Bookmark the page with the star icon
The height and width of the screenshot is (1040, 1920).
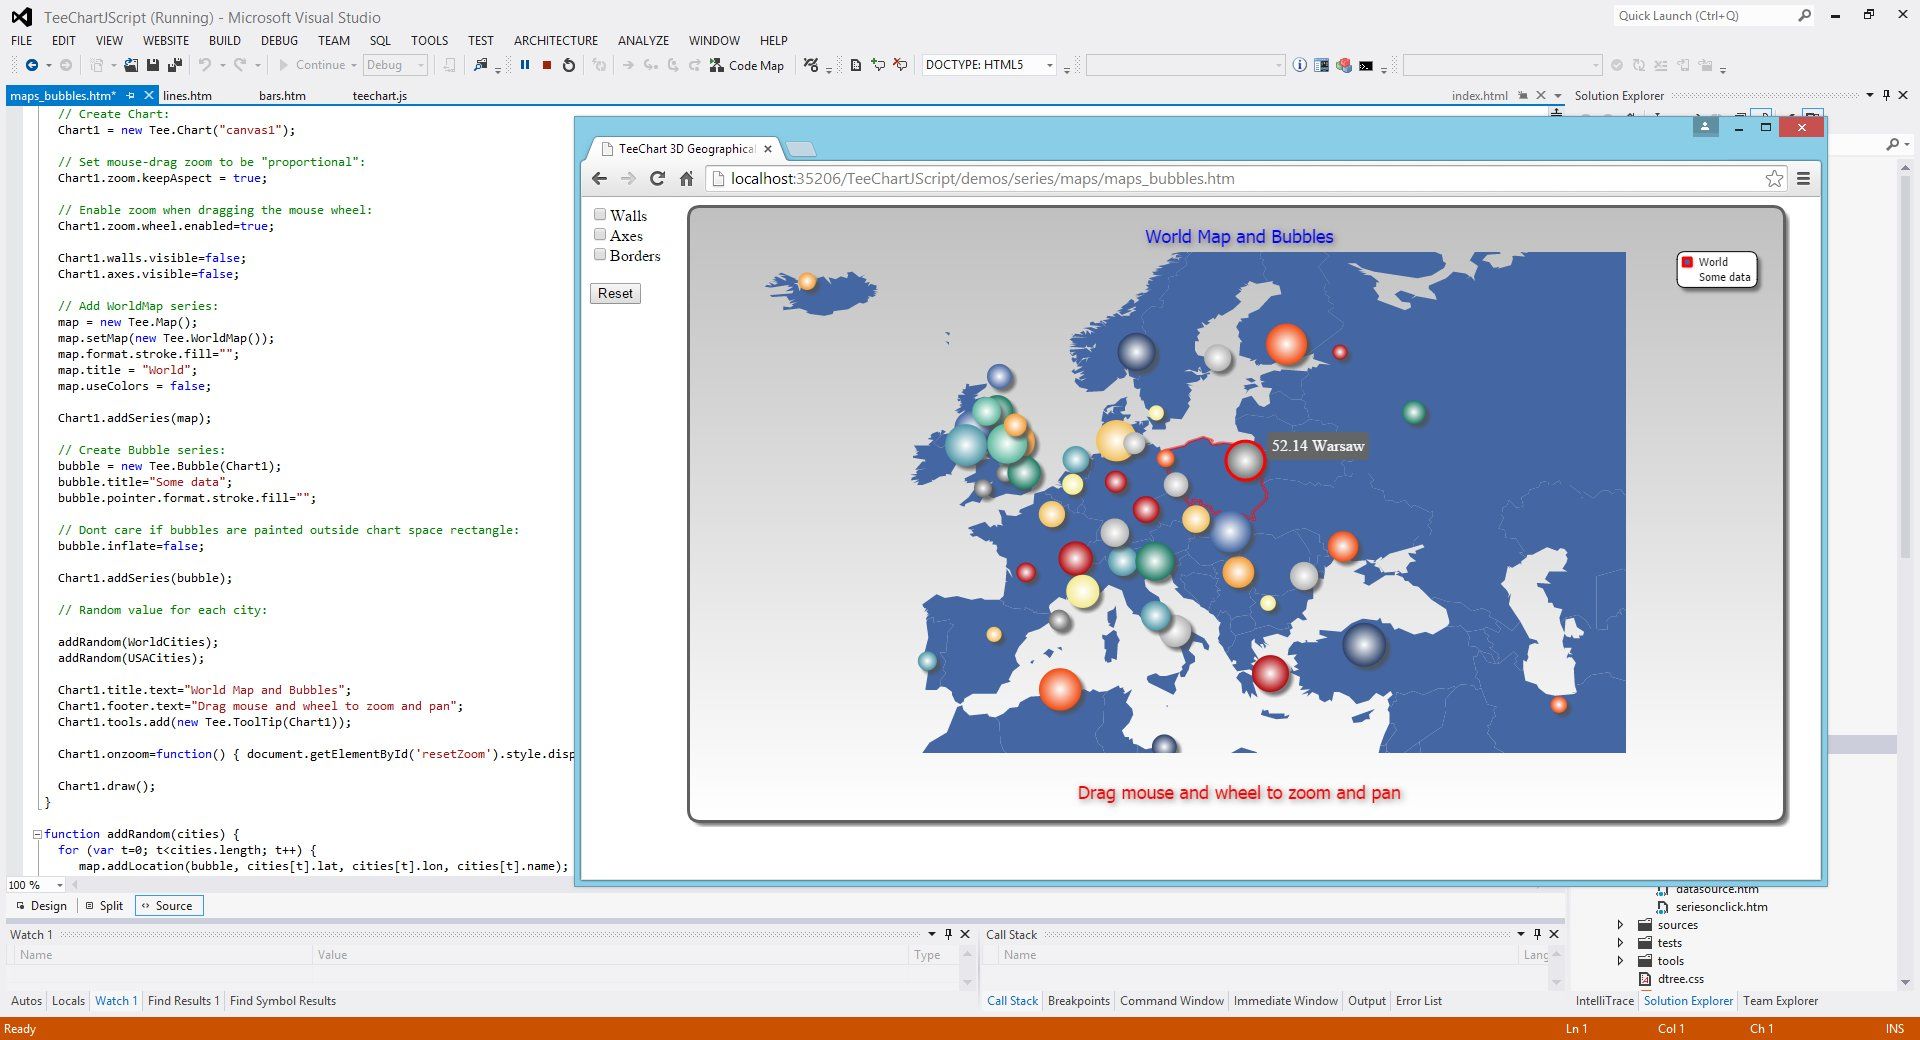1774,179
